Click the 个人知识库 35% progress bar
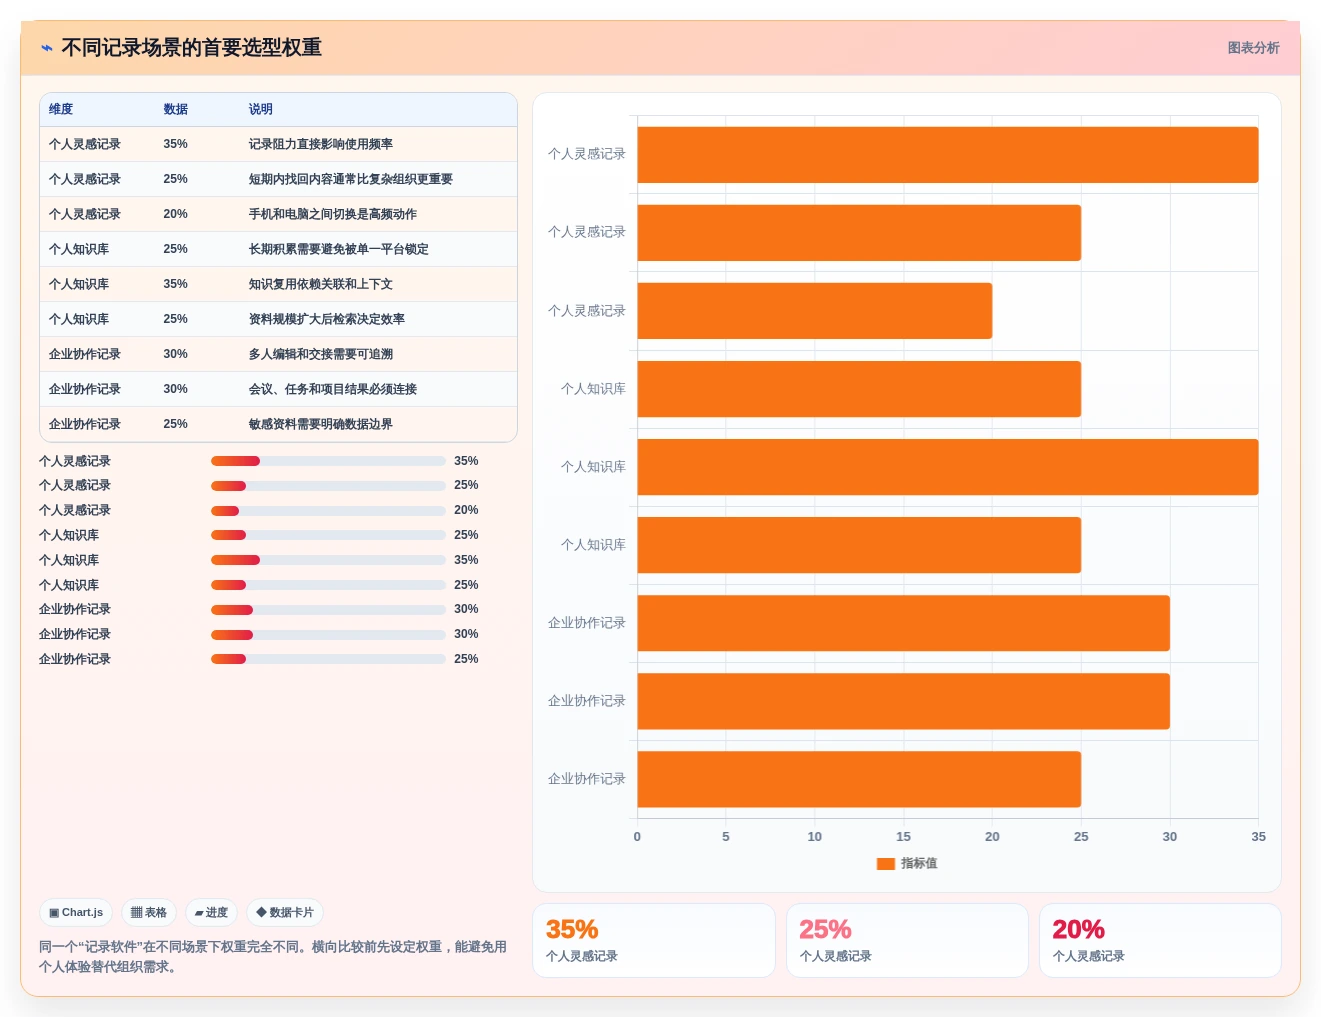Image resolution: width=1321 pixels, height=1017 pixels. (x=328, y=560)
